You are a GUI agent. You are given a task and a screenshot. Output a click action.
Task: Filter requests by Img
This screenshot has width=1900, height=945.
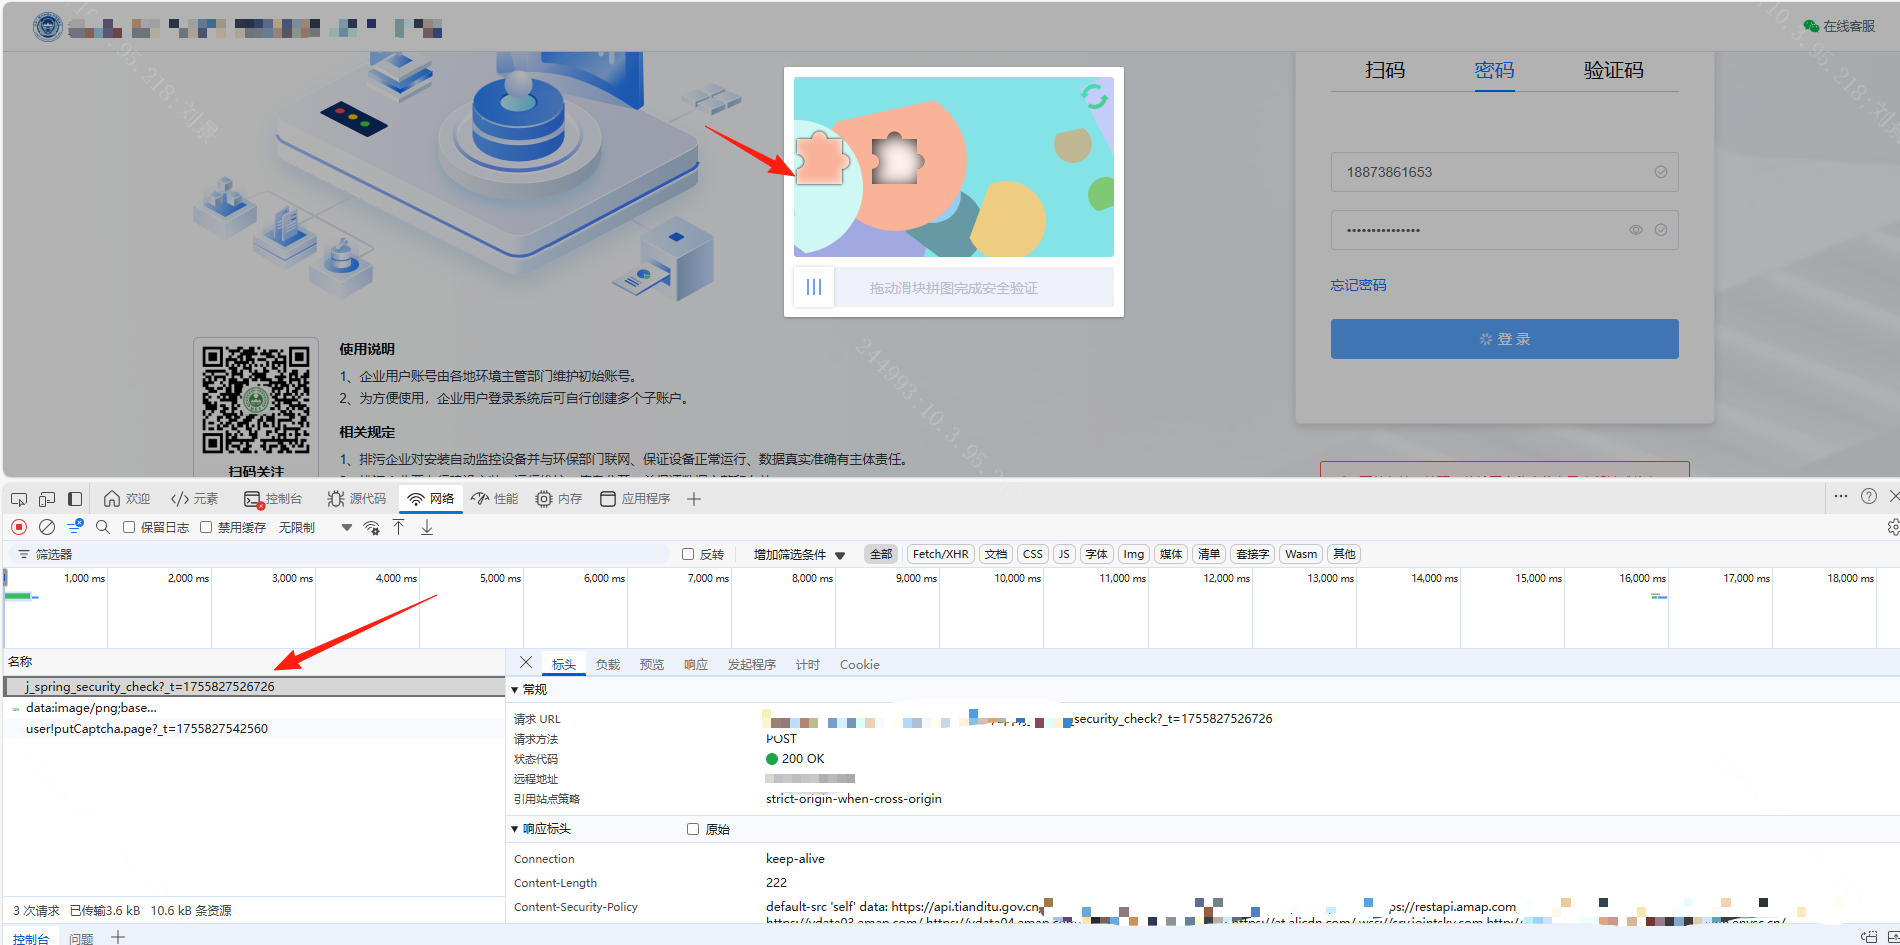click(x=1133, y=554)
